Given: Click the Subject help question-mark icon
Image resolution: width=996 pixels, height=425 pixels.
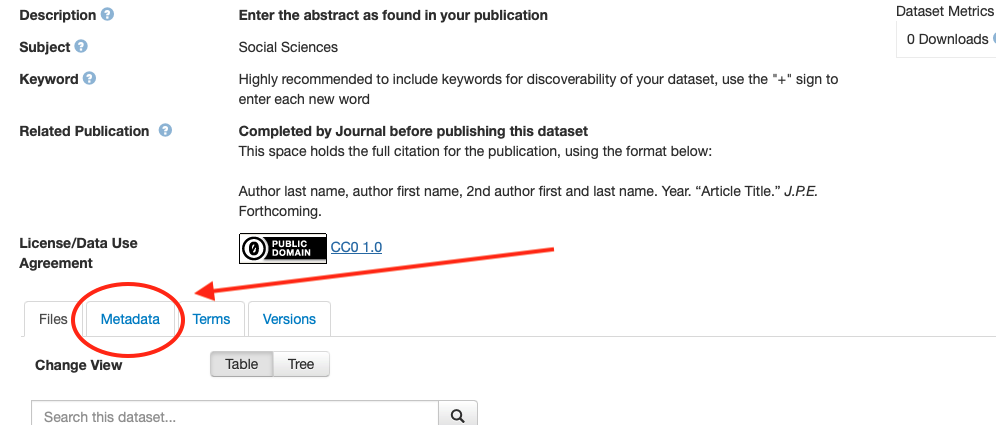Looking at the screenshot, I should (x=81, y=46).
